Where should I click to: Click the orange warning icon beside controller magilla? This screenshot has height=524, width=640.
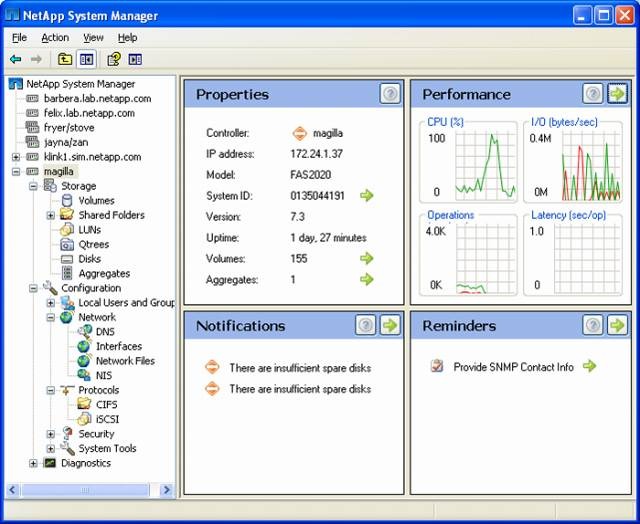click(x=300, y=133)
